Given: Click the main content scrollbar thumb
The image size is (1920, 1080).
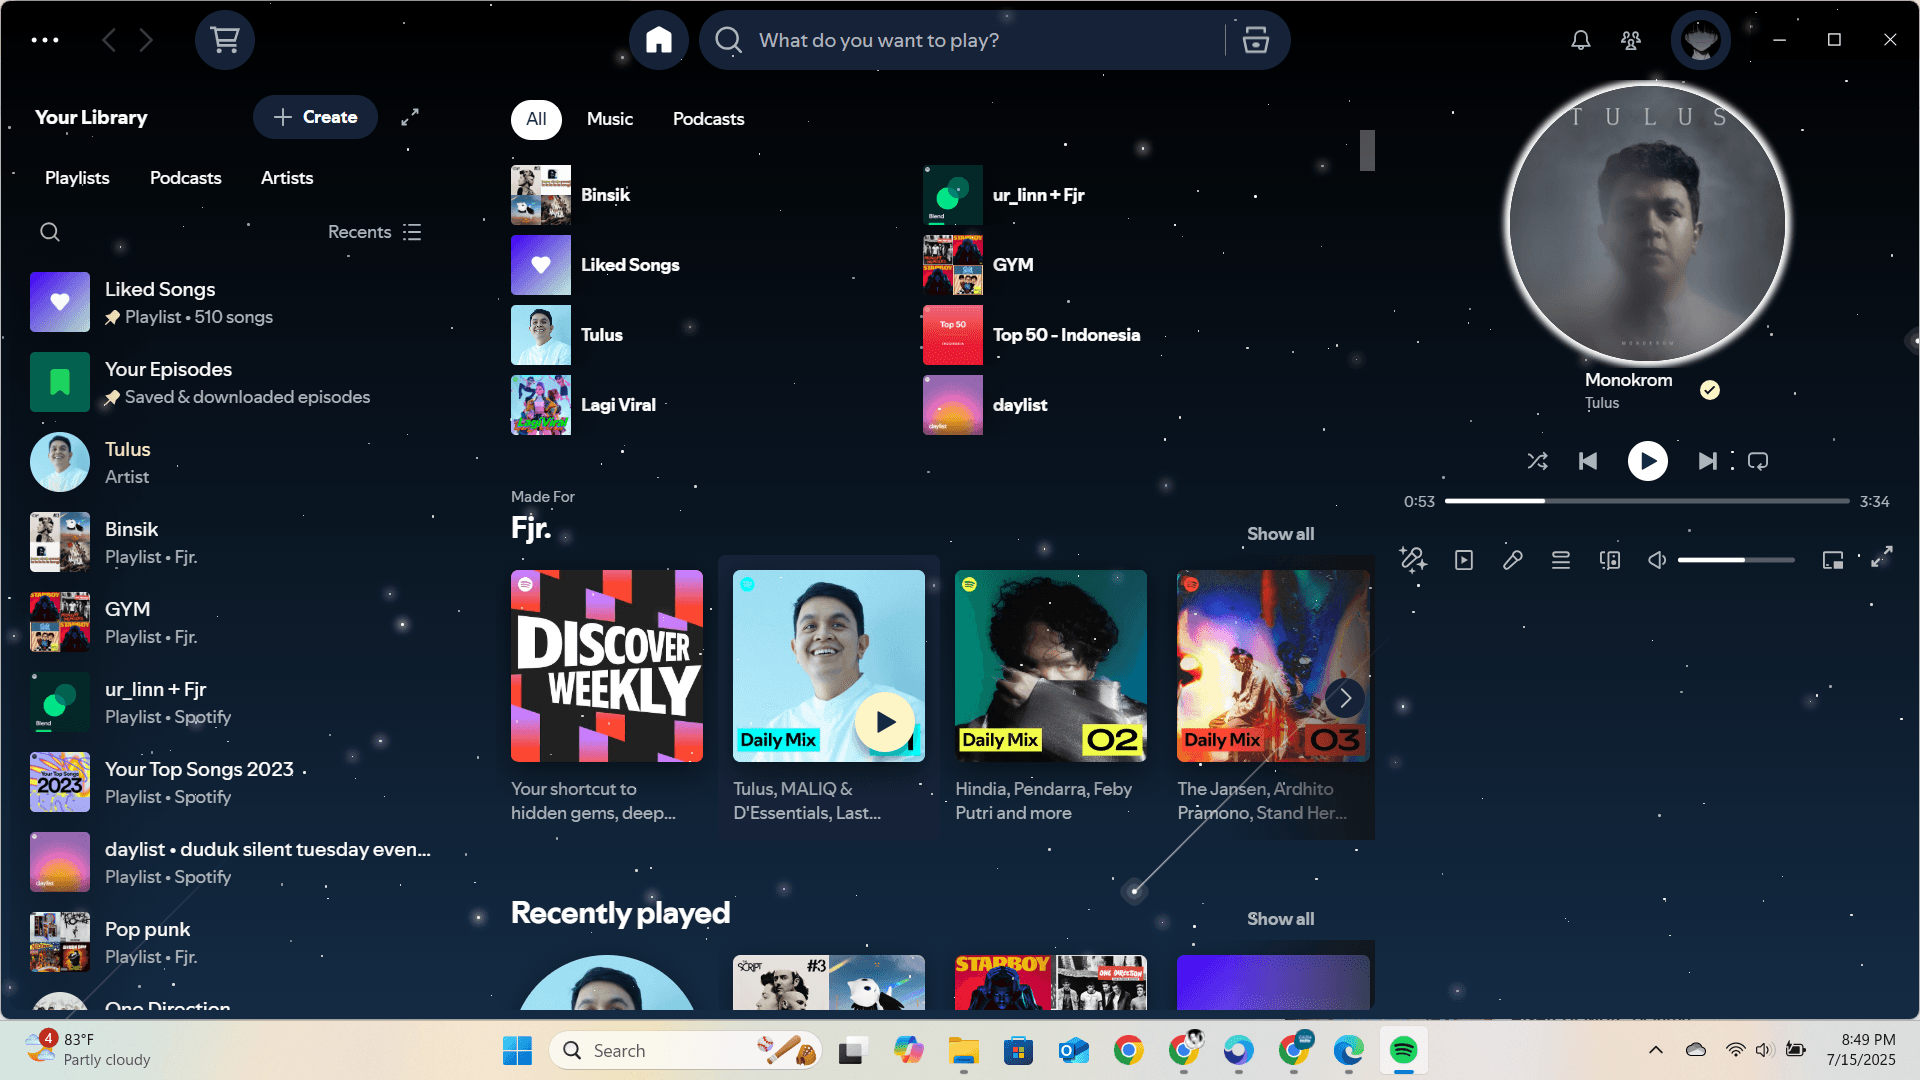Looking at the screenshot, I should pyautogui.click(x=1367, y=150).
